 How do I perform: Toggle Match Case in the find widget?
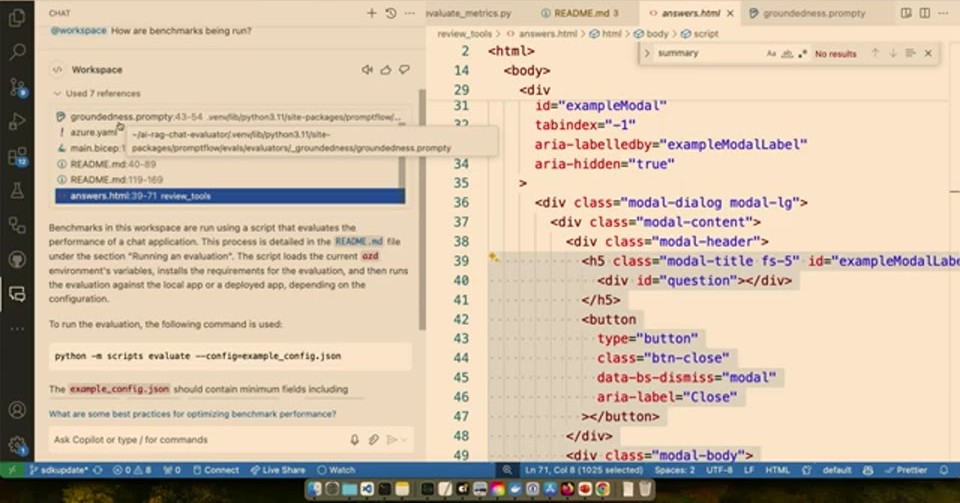click(771, 53)
